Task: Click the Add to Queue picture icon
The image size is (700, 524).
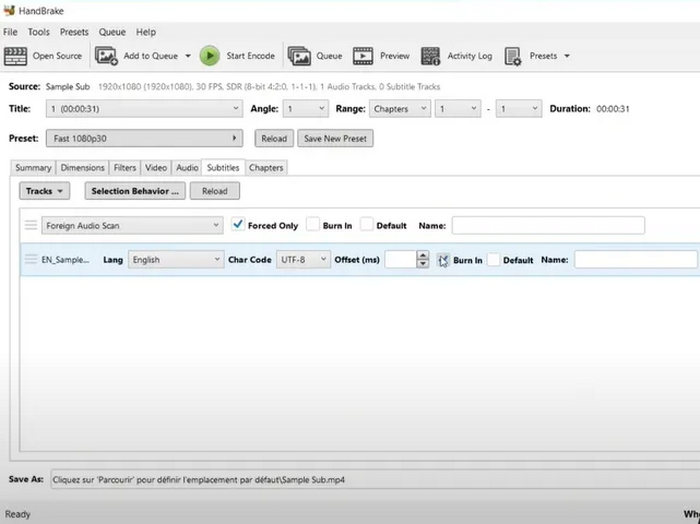Action: click(106, 56)
